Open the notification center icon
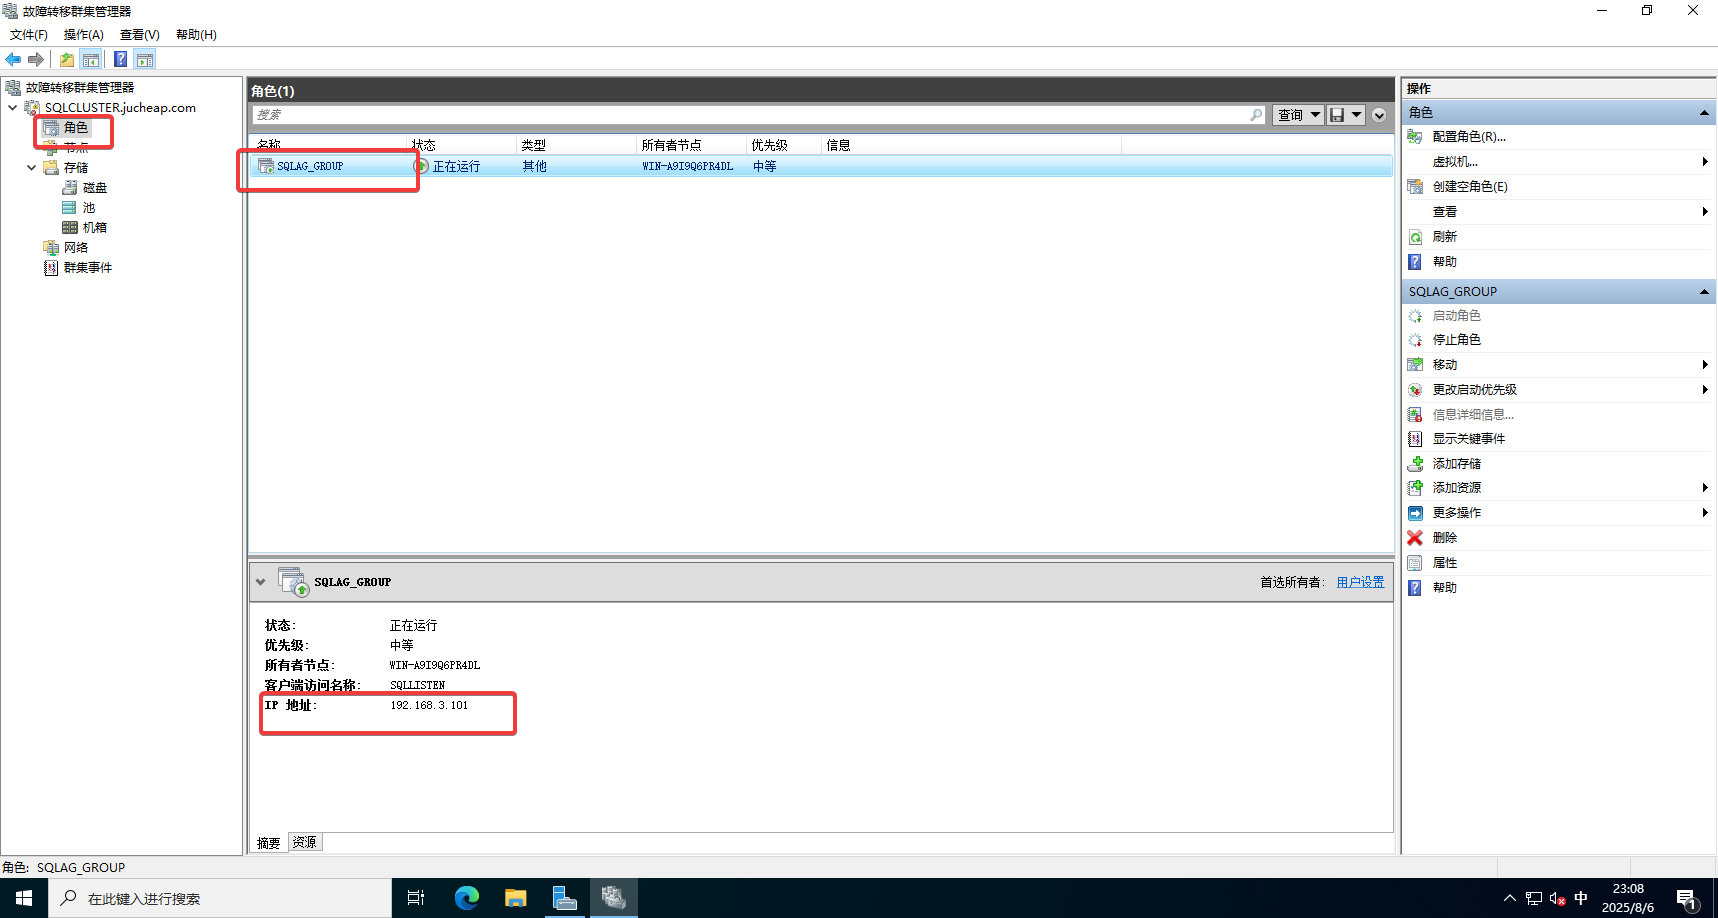This screenshot has width=1718, height=918. pos(1688,899)
